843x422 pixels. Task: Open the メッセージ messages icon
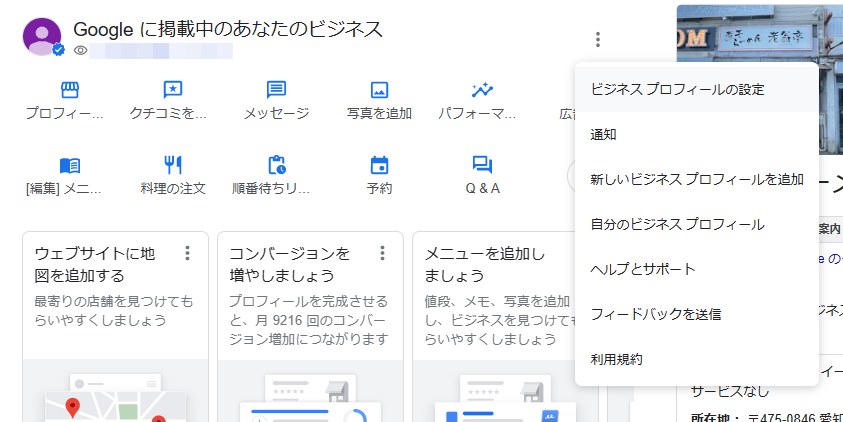click(276, 90)
